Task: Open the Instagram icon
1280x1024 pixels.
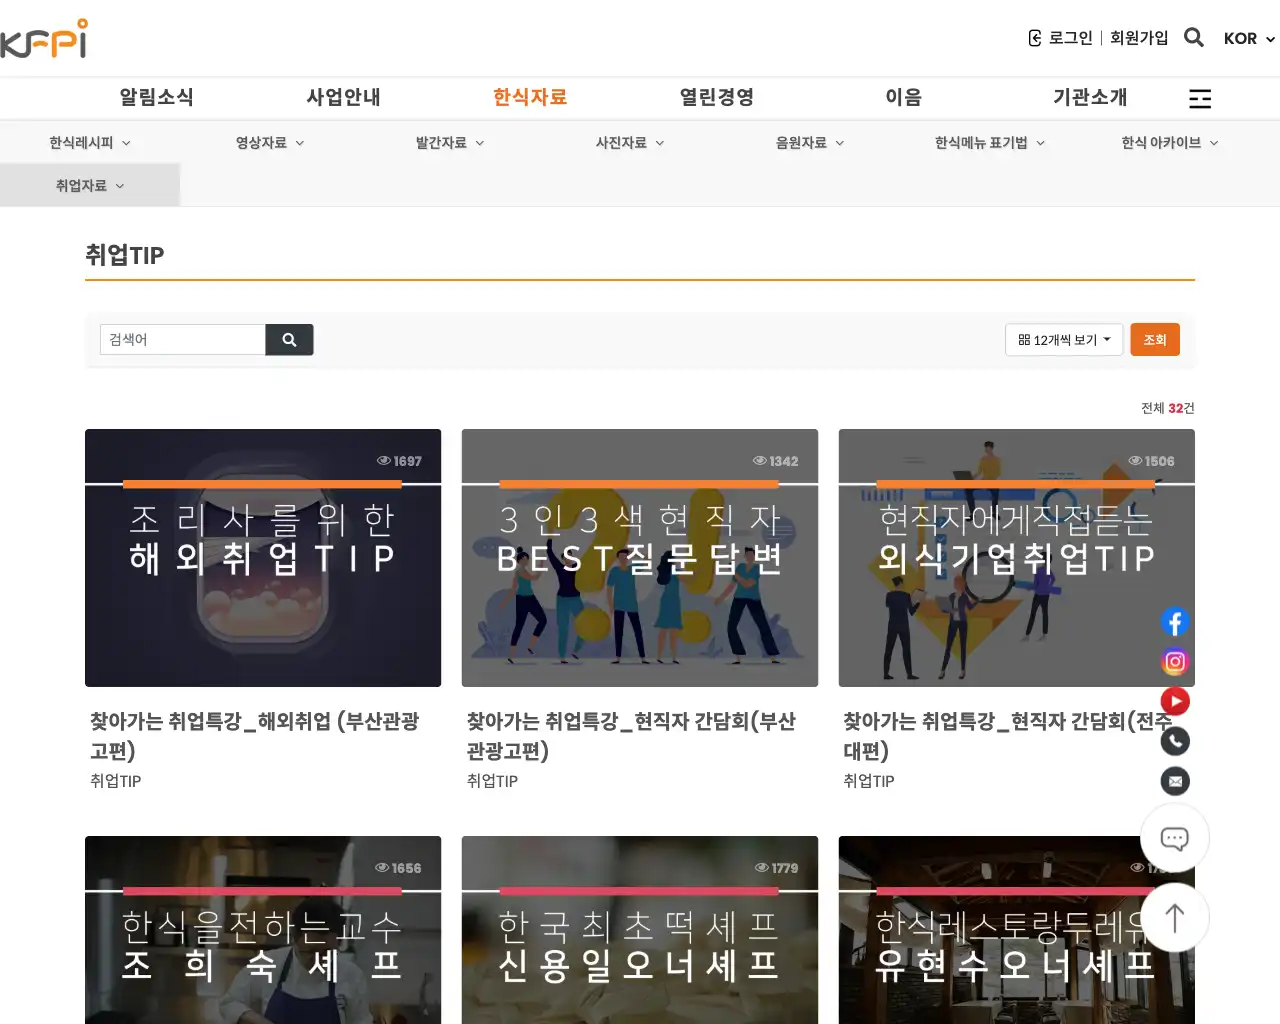Action: (1174, 661)
